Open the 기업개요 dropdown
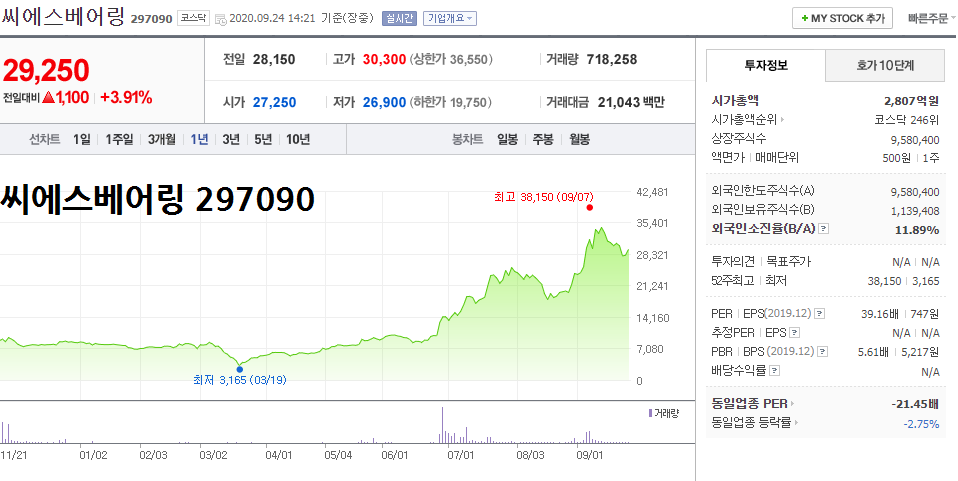This screenshot has width=958, height=481. (x=449, y=18)
